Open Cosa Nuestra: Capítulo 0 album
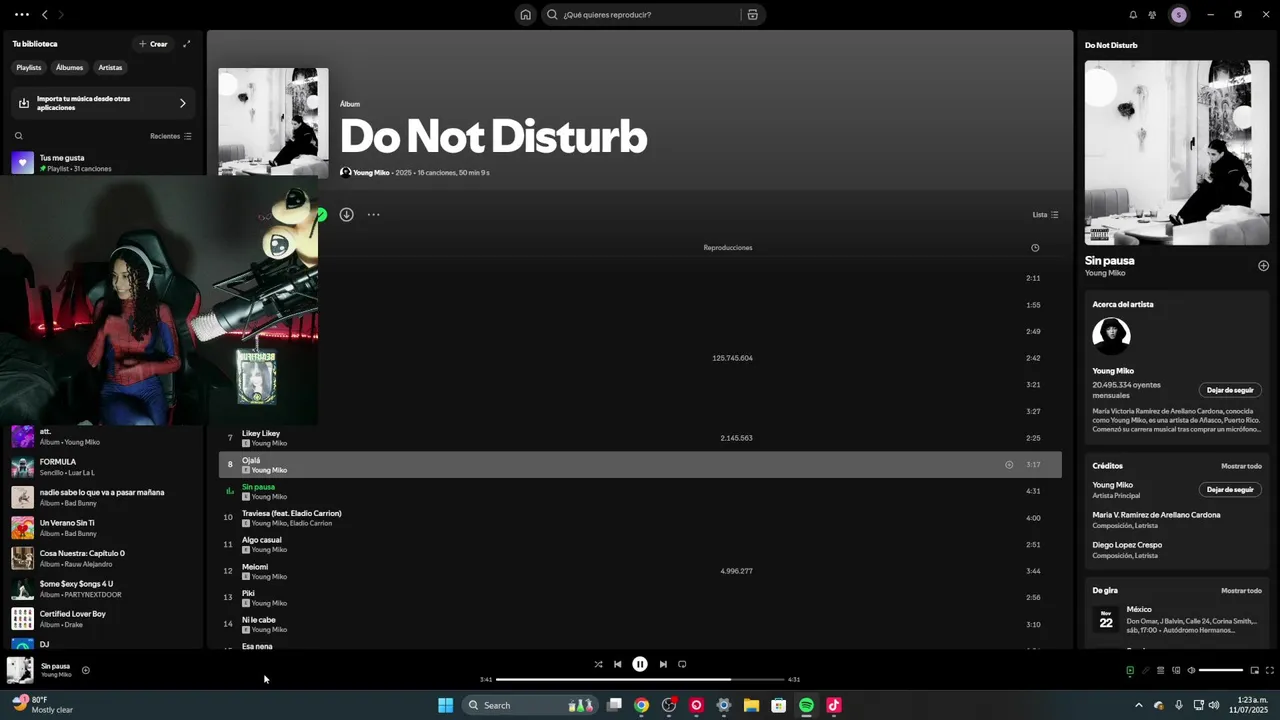The image size is (1280, 720). 105,558
